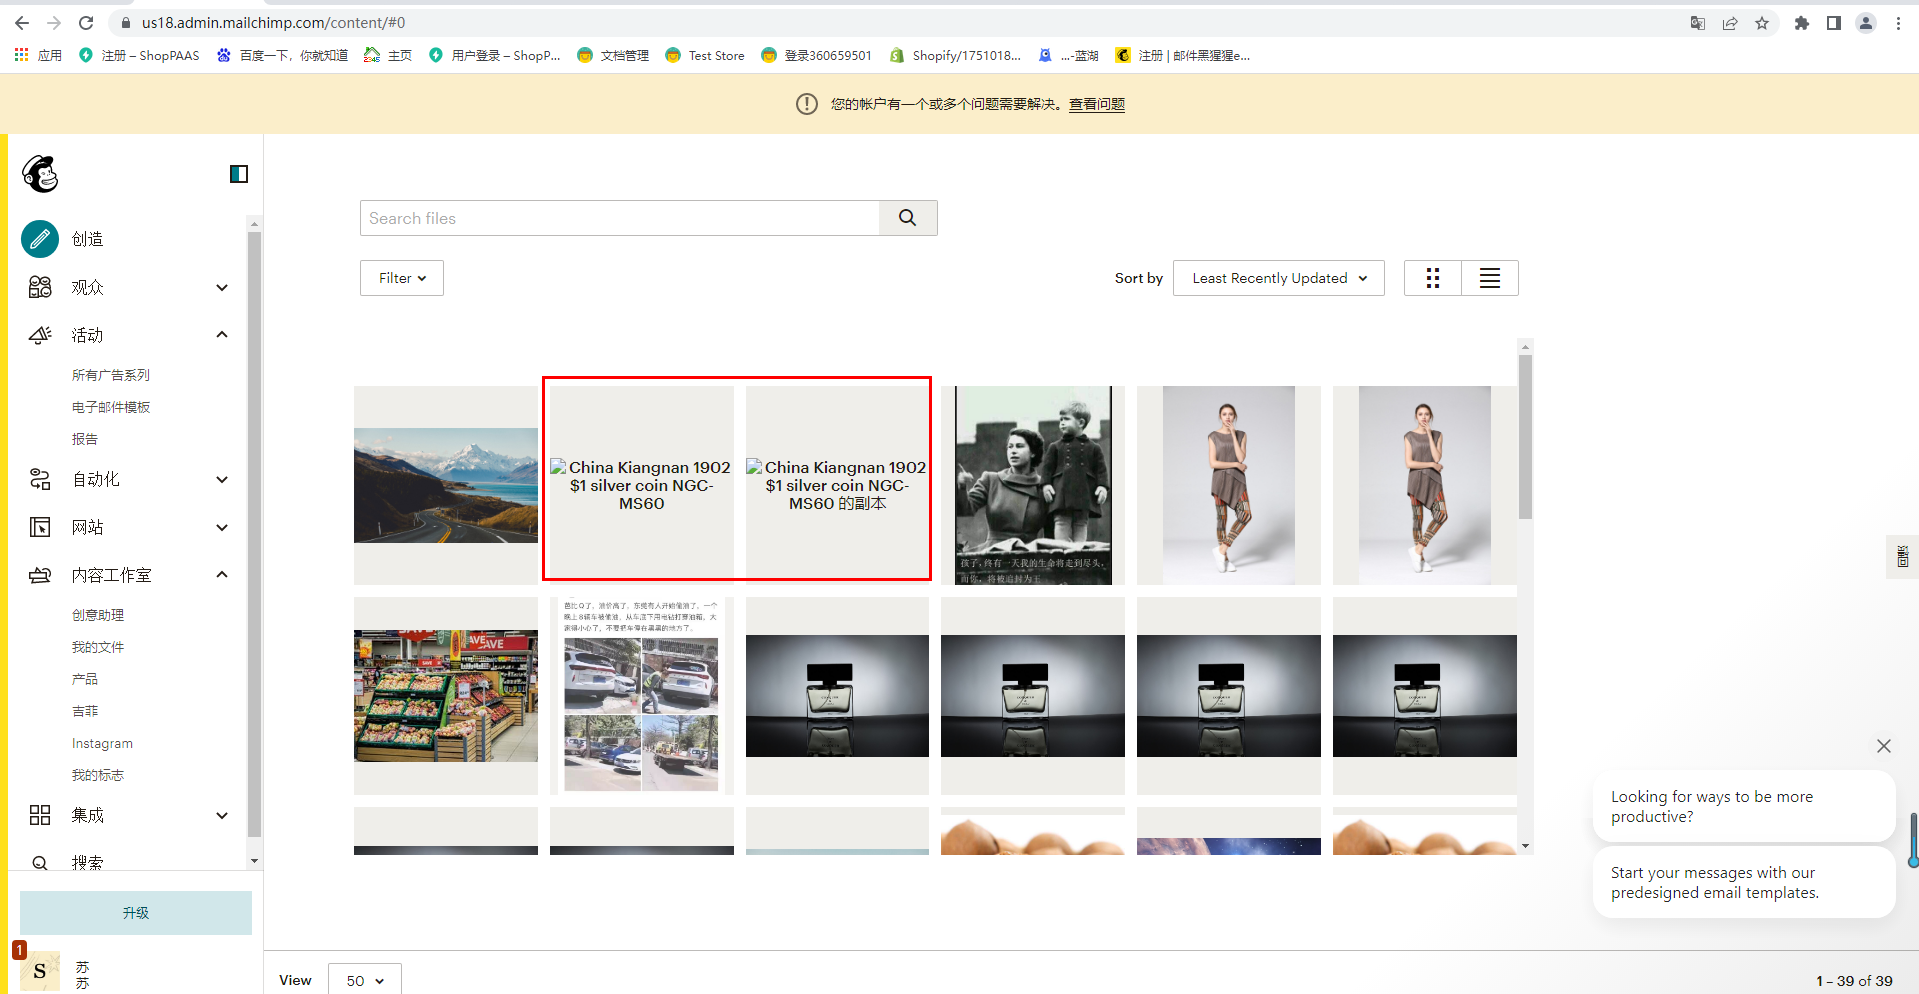
Task: Click the search magnifier button
Action: pos(907,218)
